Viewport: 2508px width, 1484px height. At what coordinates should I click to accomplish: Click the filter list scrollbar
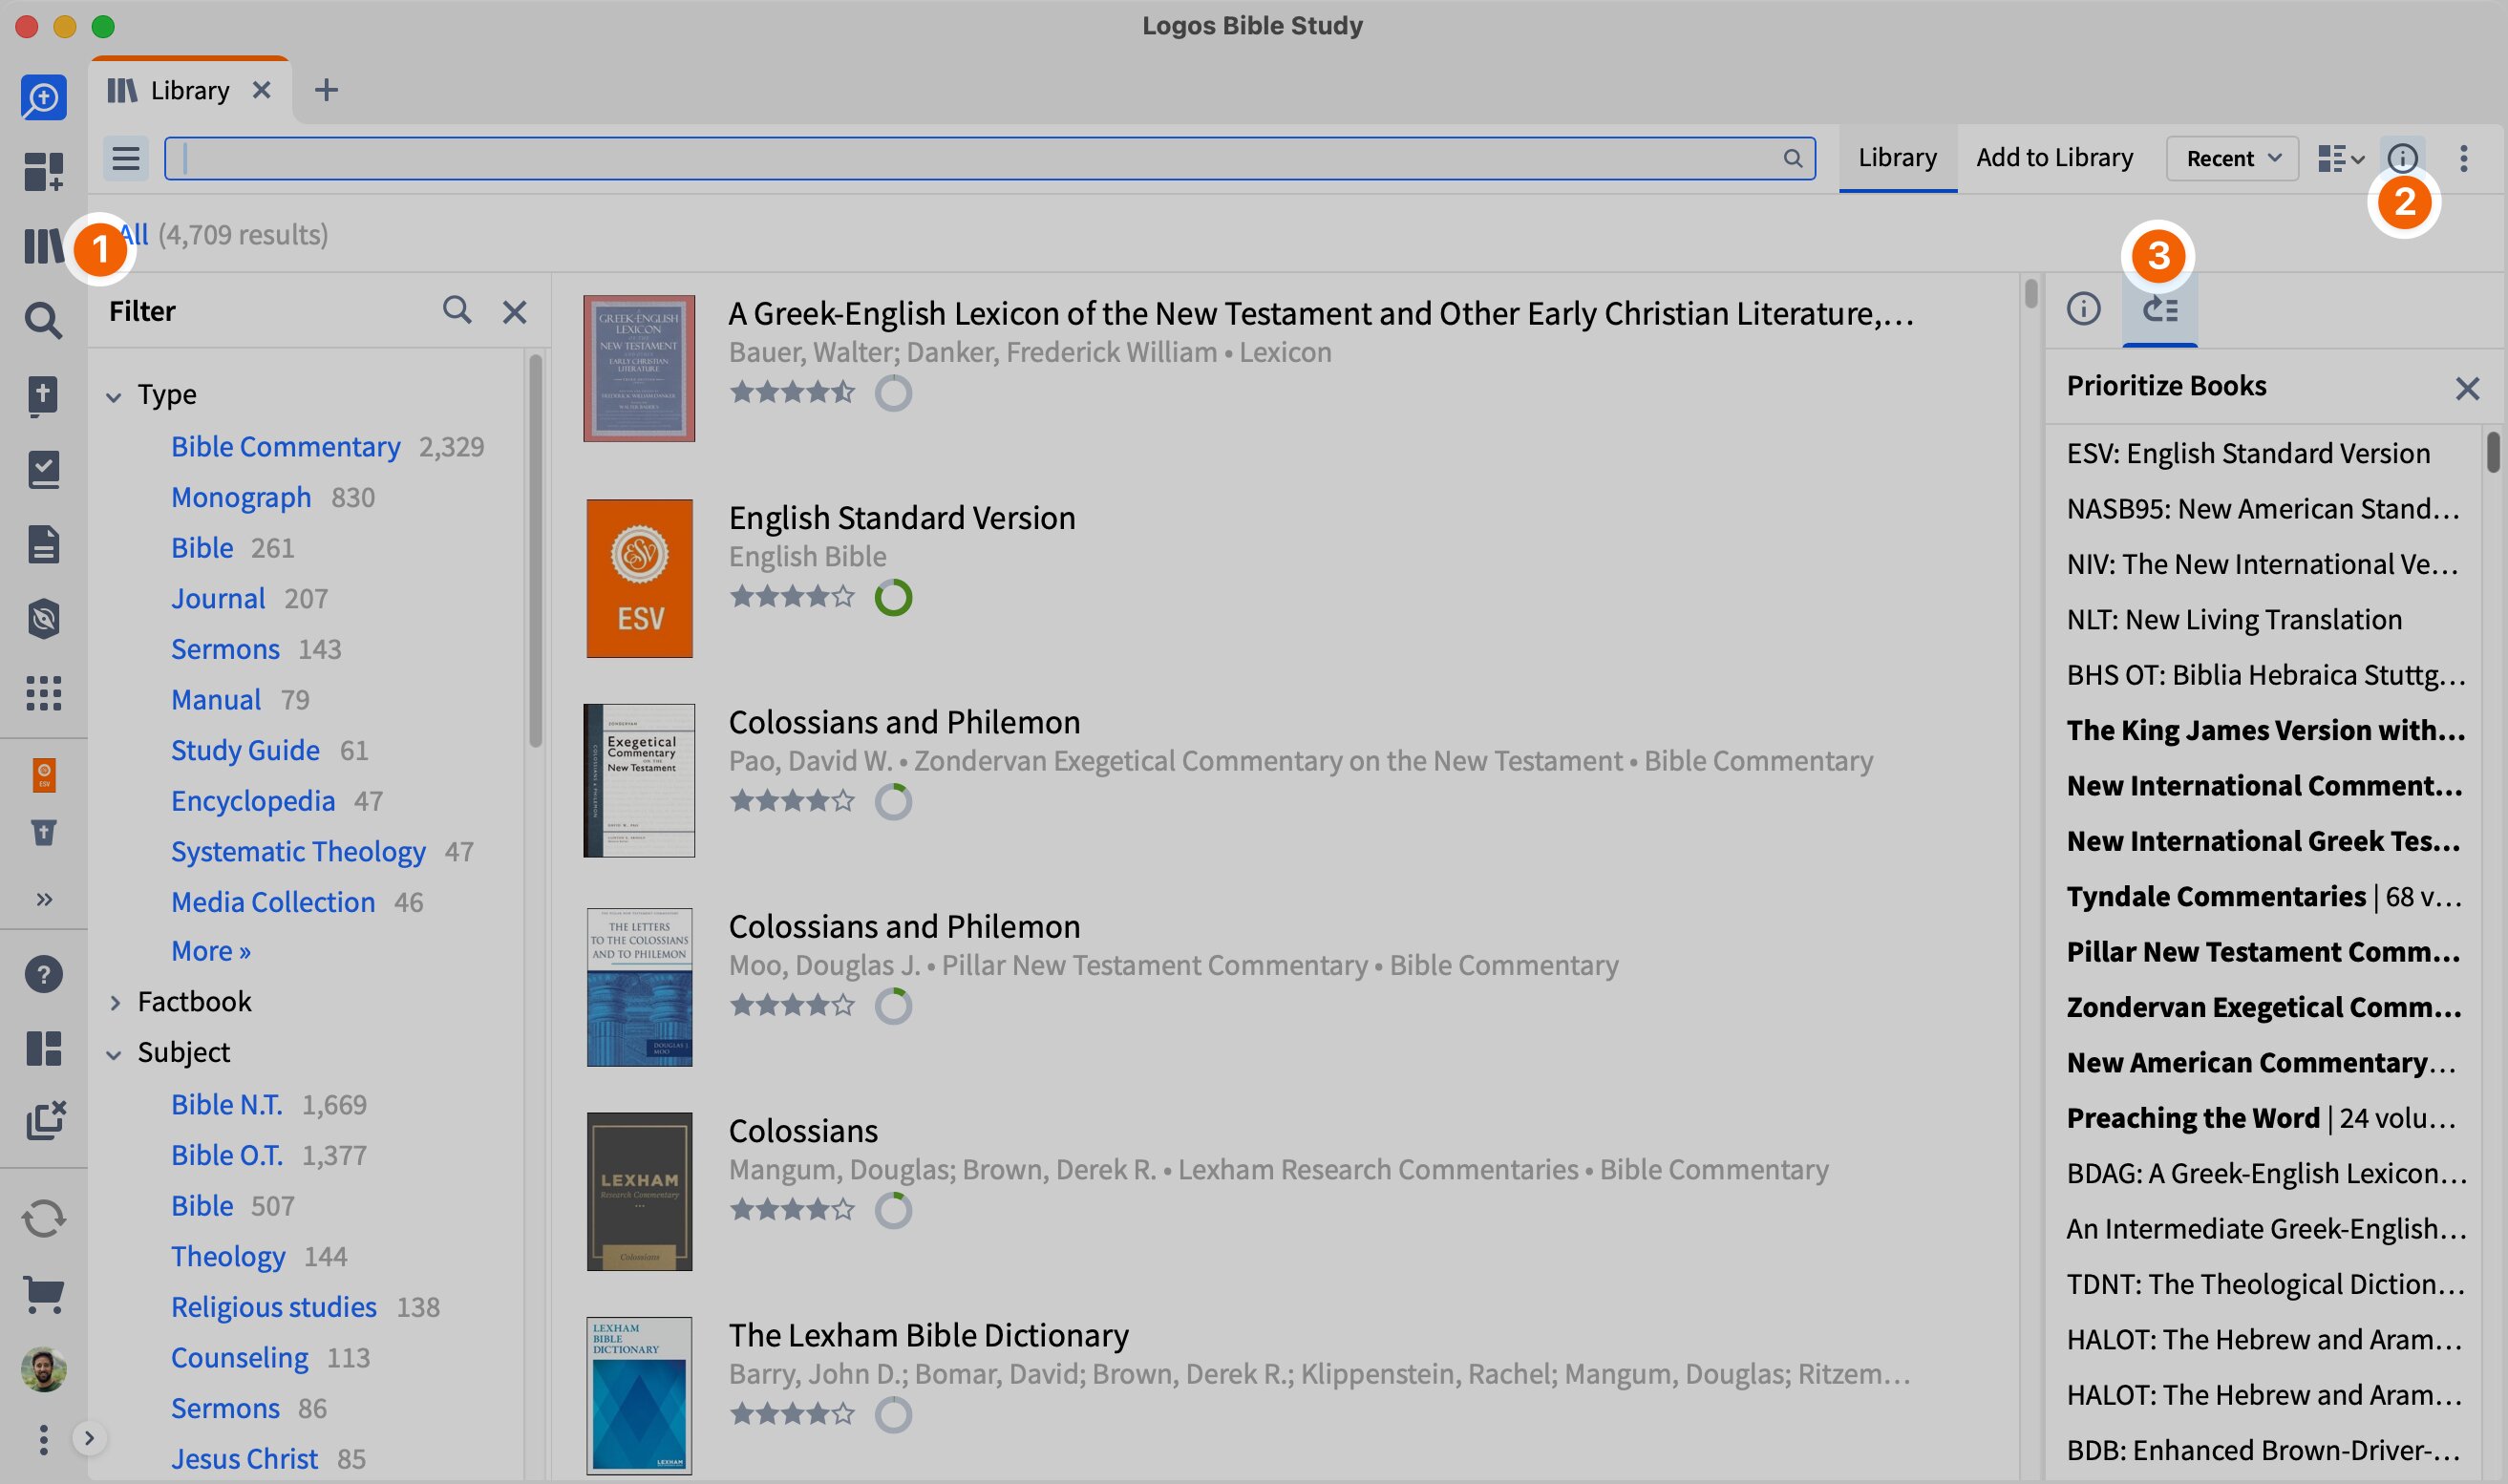click(x=535, y=550)
